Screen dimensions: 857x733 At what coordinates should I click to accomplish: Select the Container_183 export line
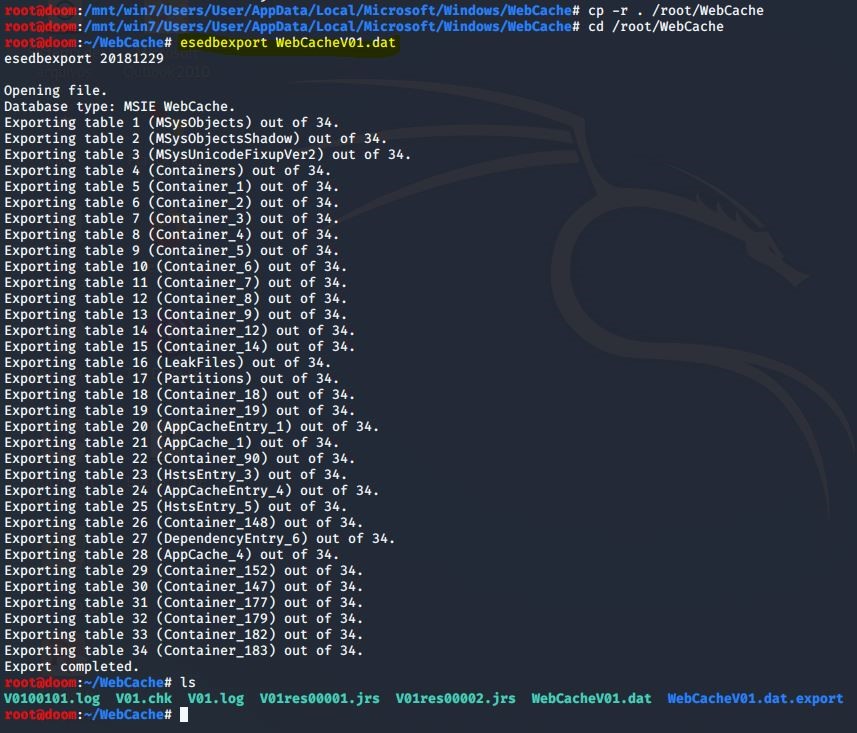185,651
